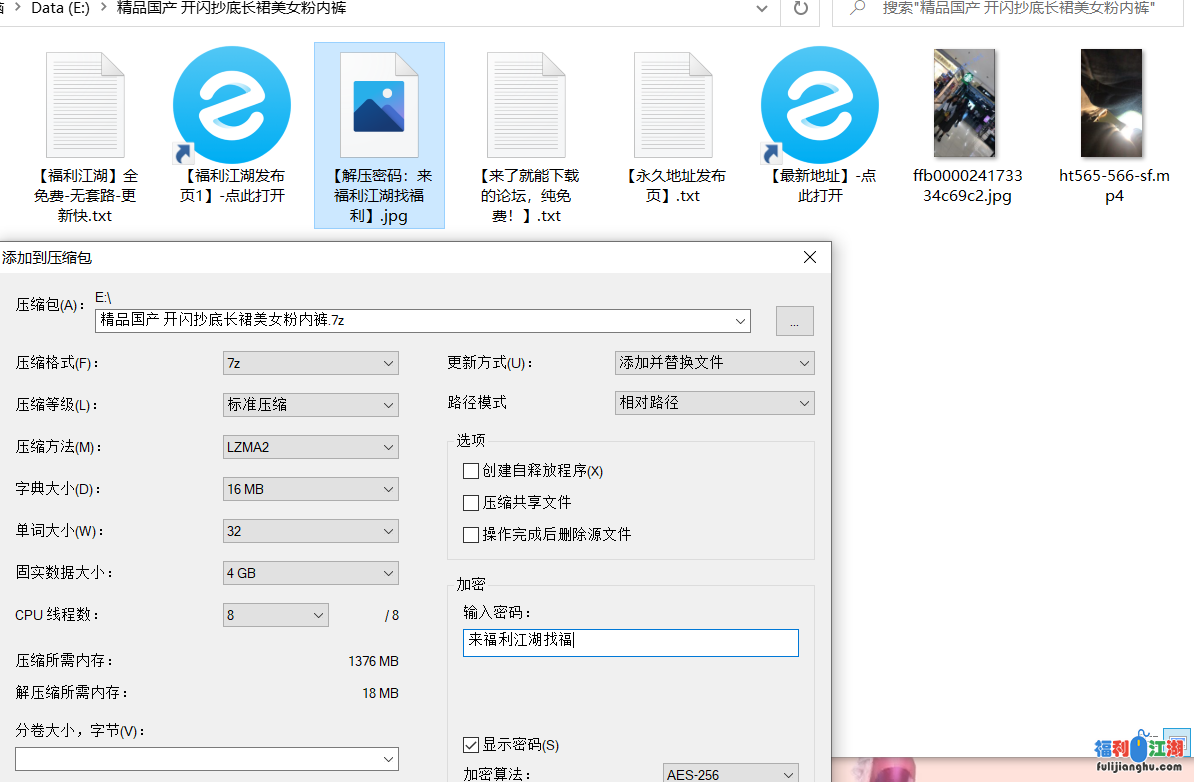1194x782 pixels.
Task: Check 操作完成后删除源文件 option
Action: point(471,535)
